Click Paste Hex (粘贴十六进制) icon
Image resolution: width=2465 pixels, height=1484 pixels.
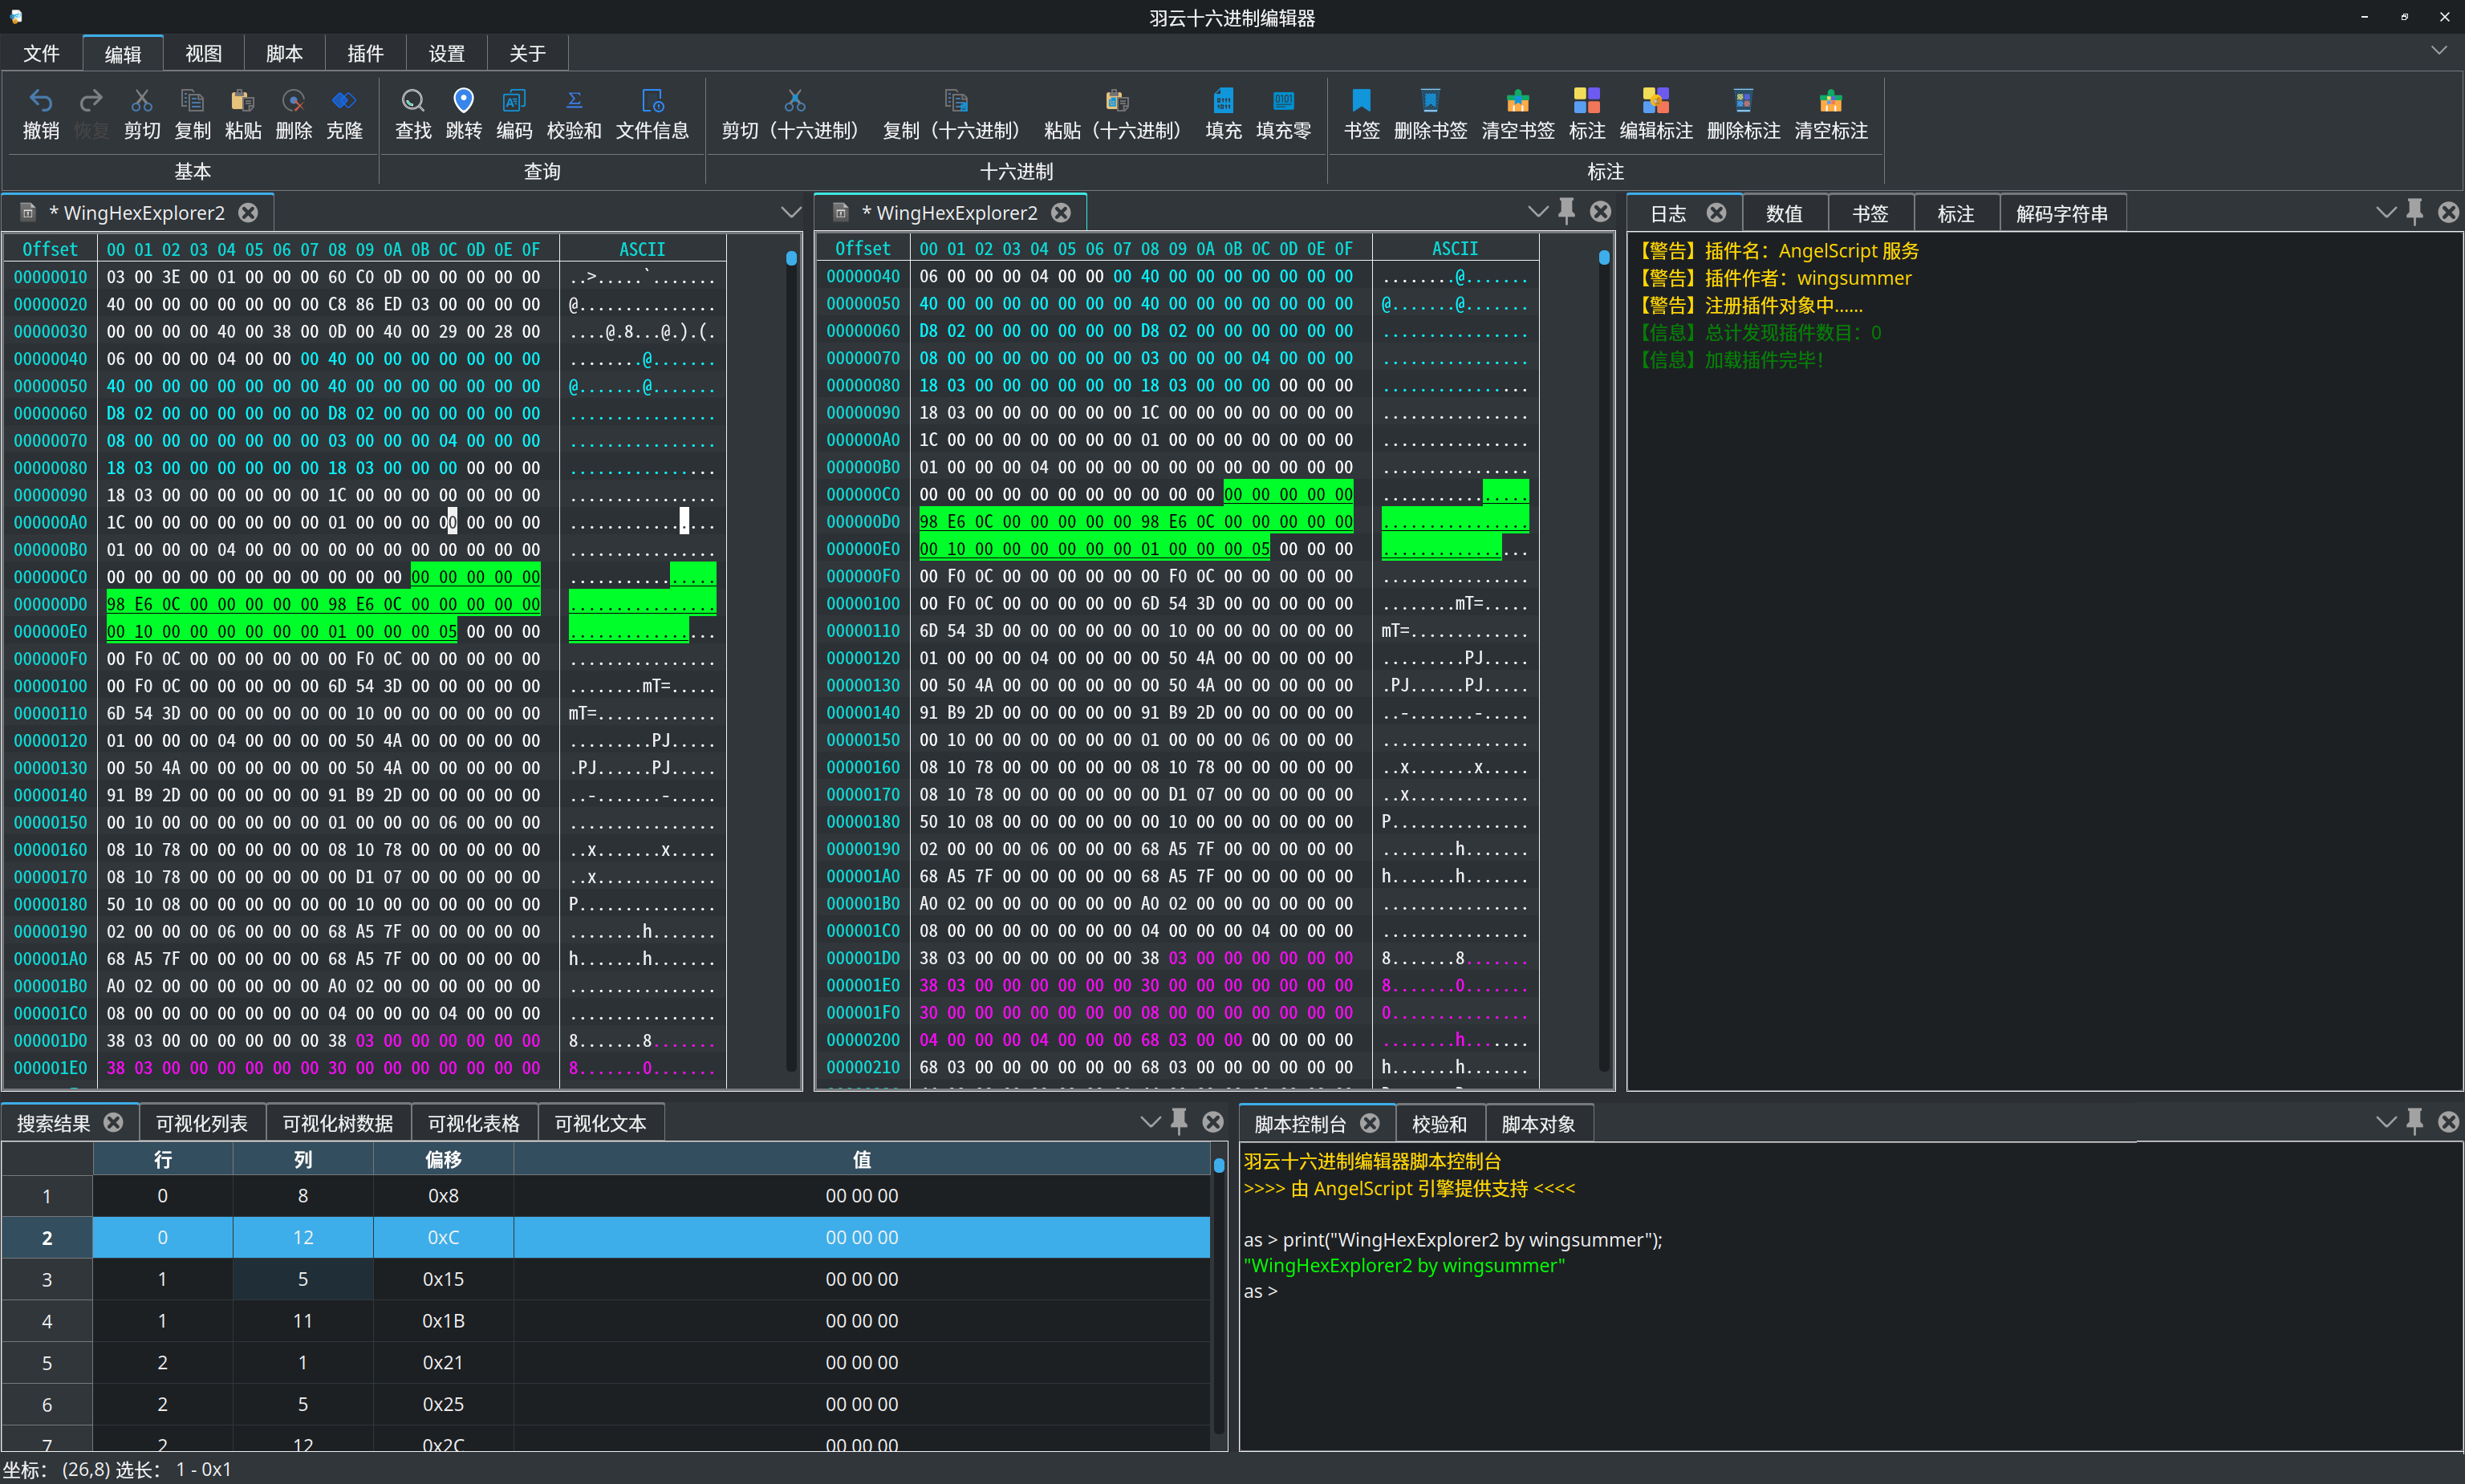1116,101
